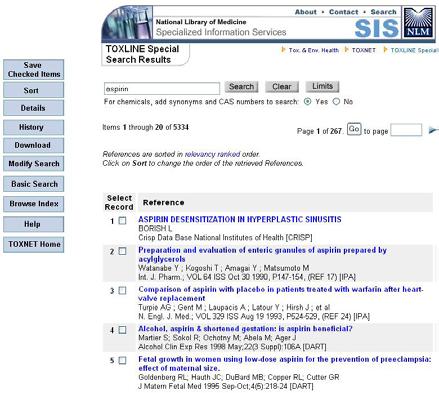Go to Basic Search
439x393 pixels.
(x=34, y=184)
